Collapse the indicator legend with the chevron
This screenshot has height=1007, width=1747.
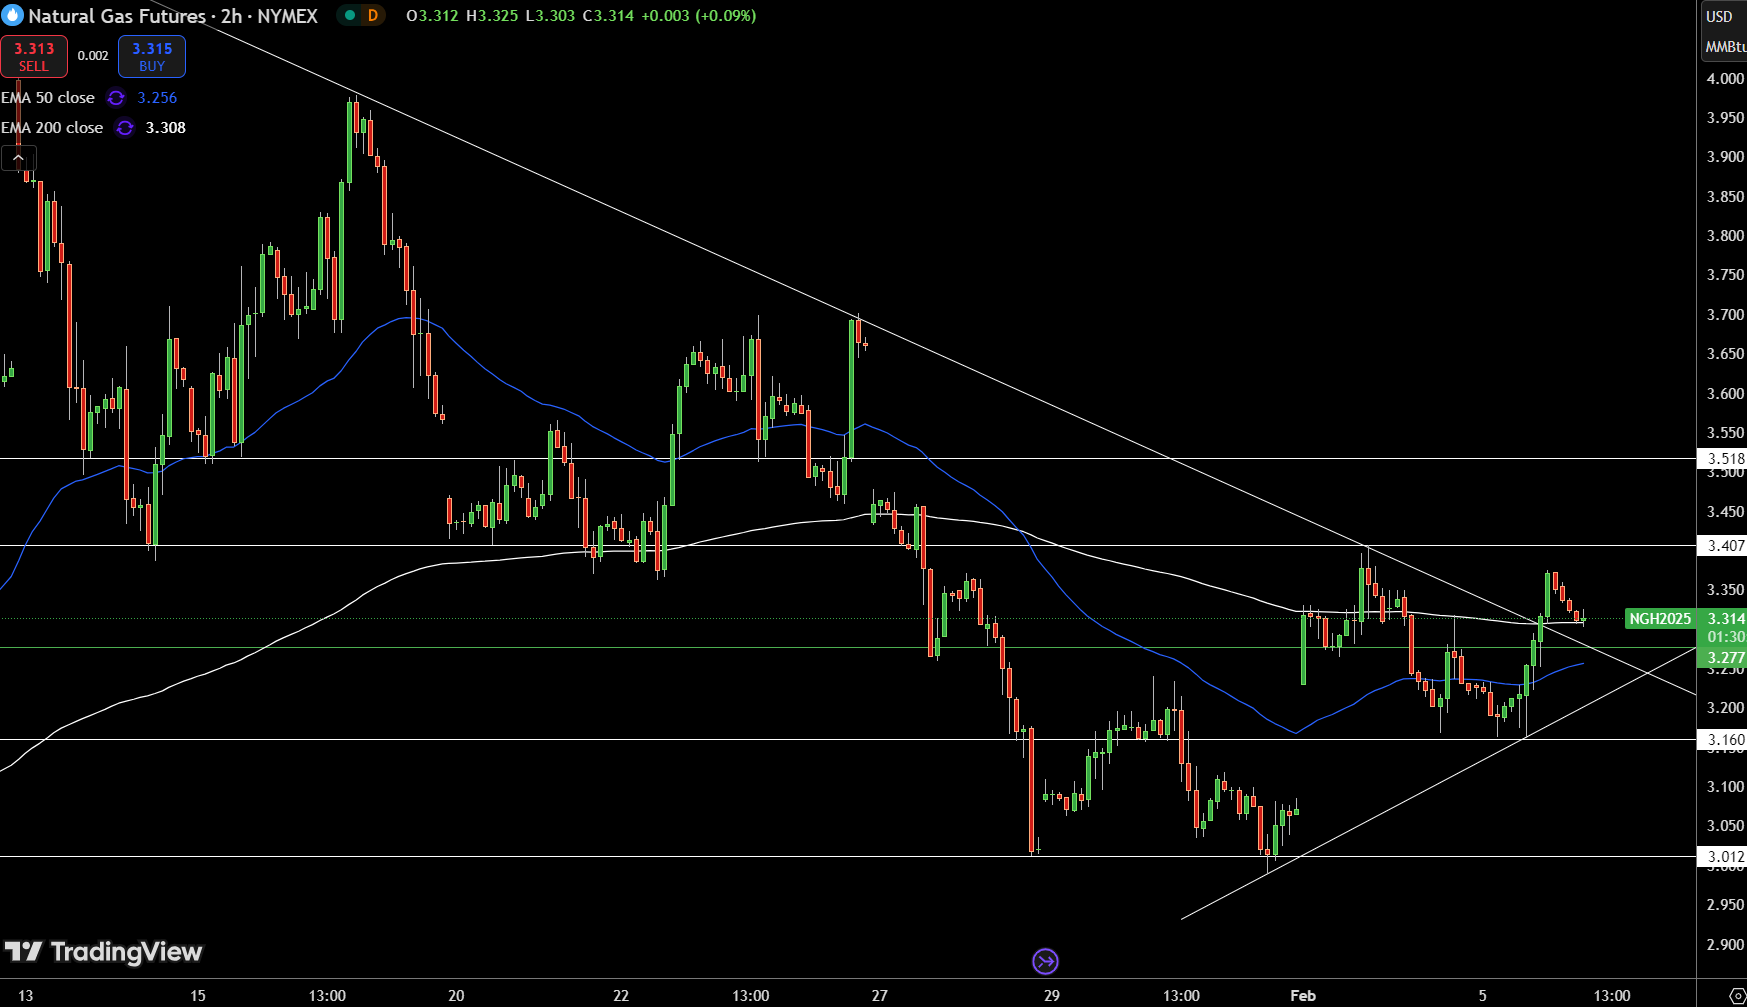[x=18, y=158]
